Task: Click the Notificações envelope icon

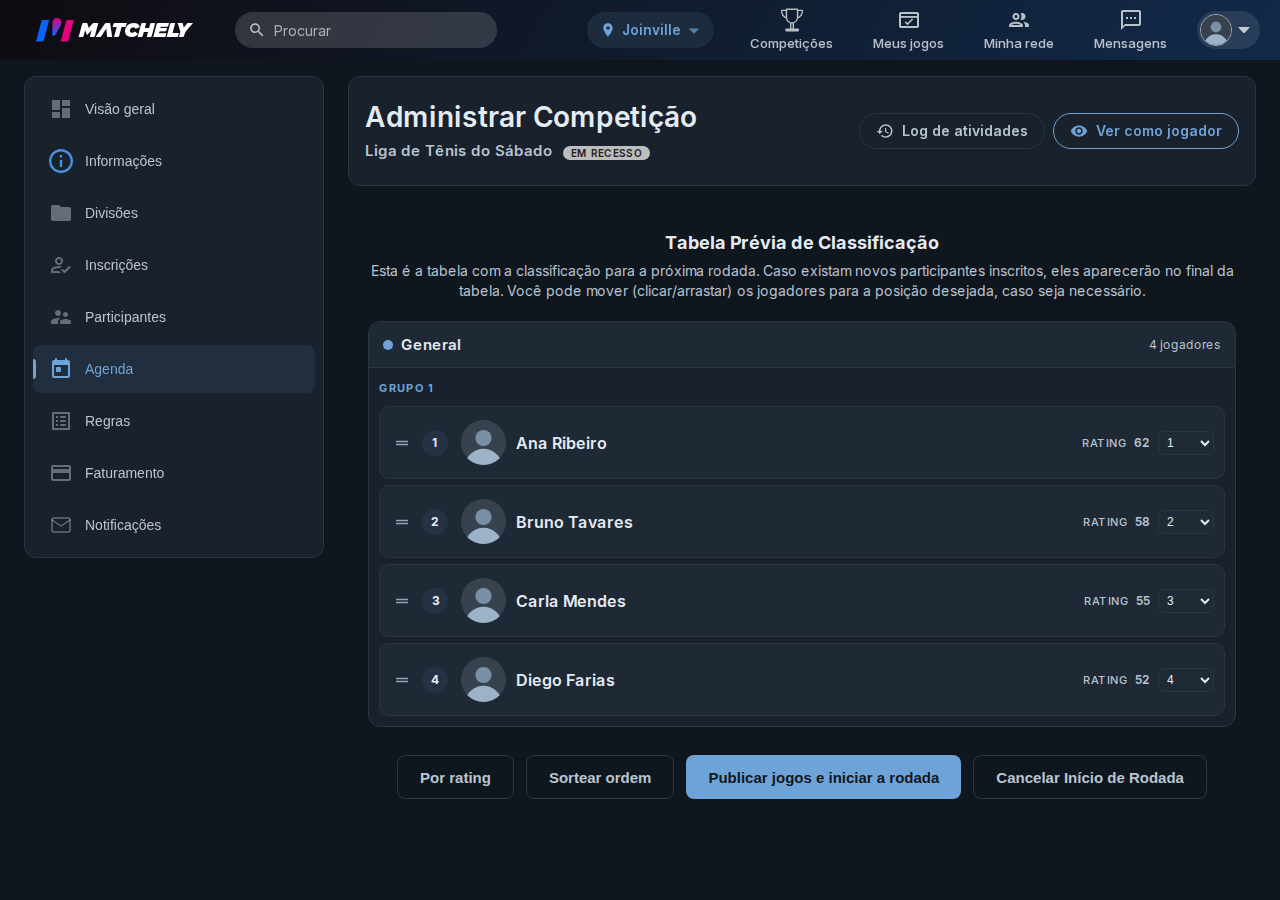Action: click(61, 525)
